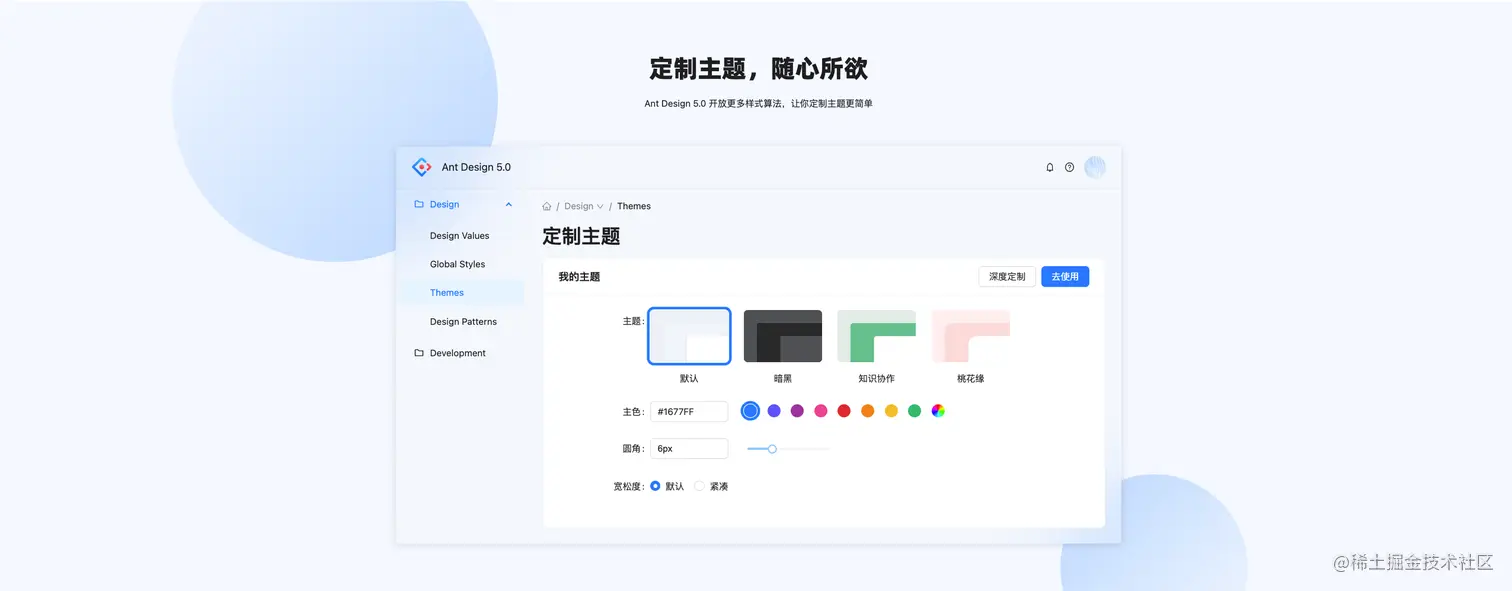
Task: Select the 知识协作 green theme thumbnail
Action: (877, 336)
